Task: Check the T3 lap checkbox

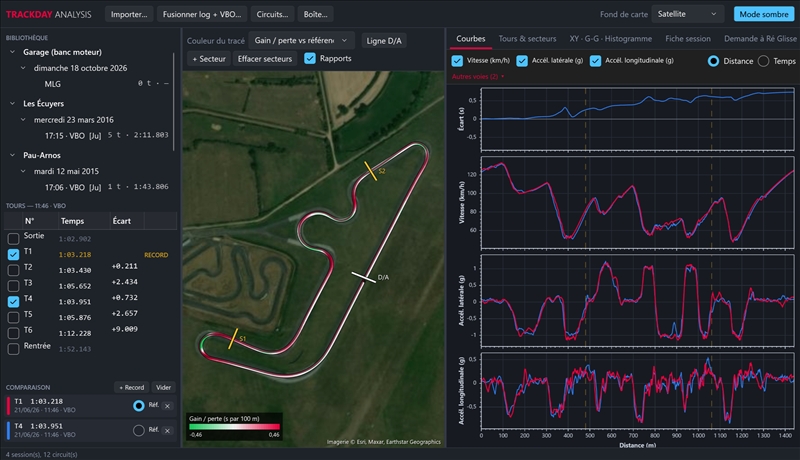Action: (x=13, y=286)
